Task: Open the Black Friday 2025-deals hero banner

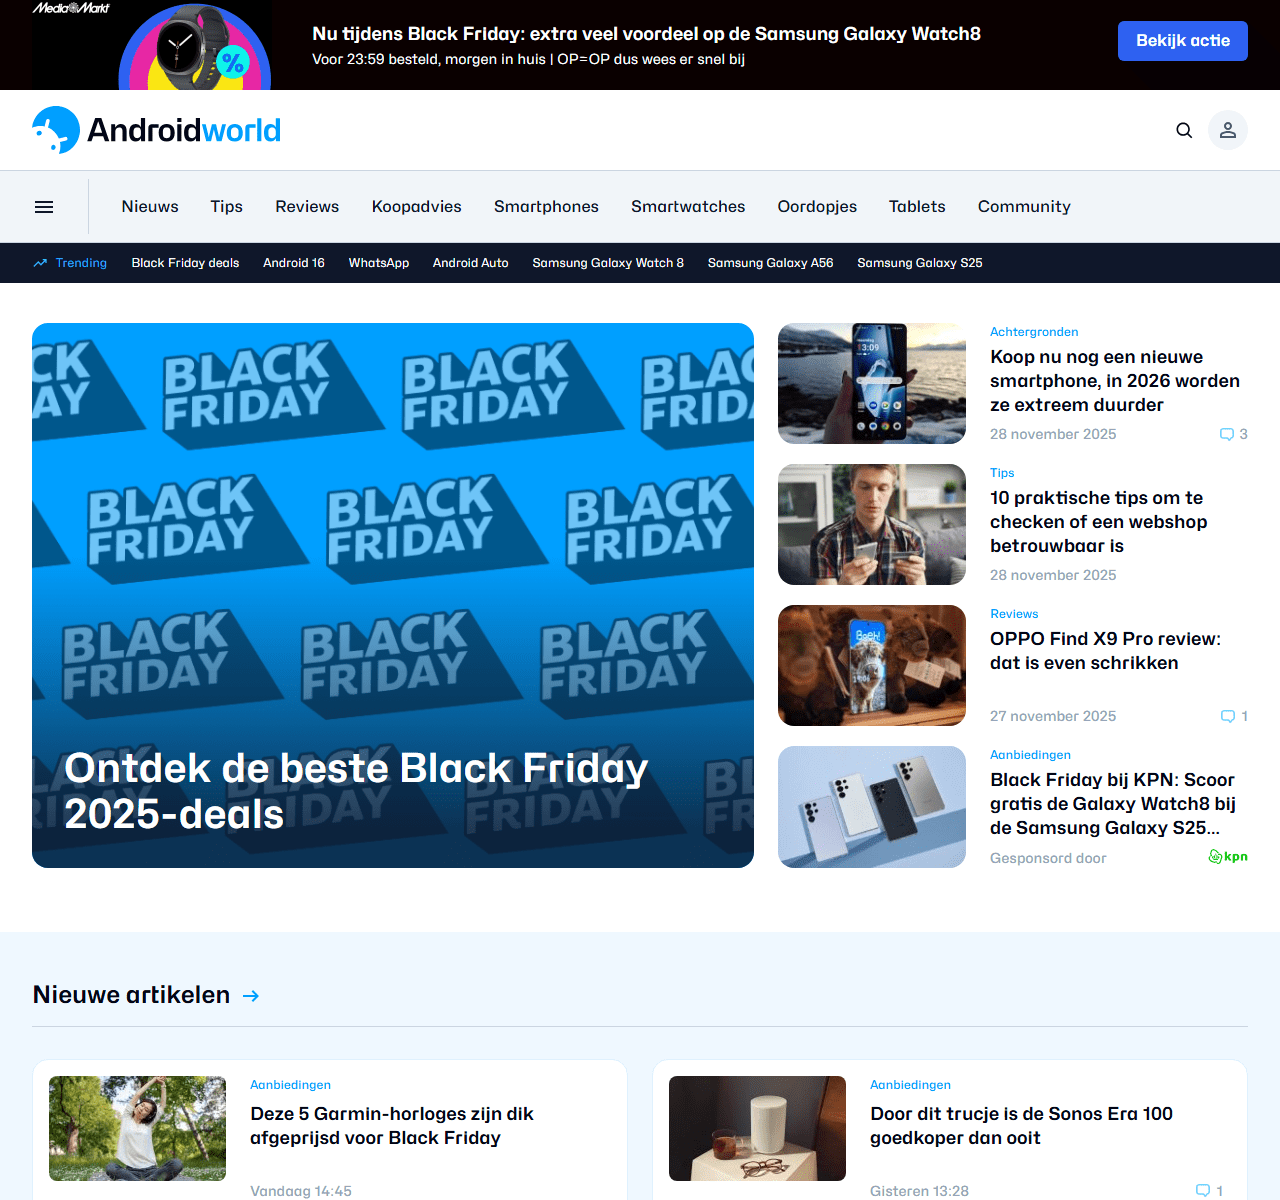Action: click(393, 595)
